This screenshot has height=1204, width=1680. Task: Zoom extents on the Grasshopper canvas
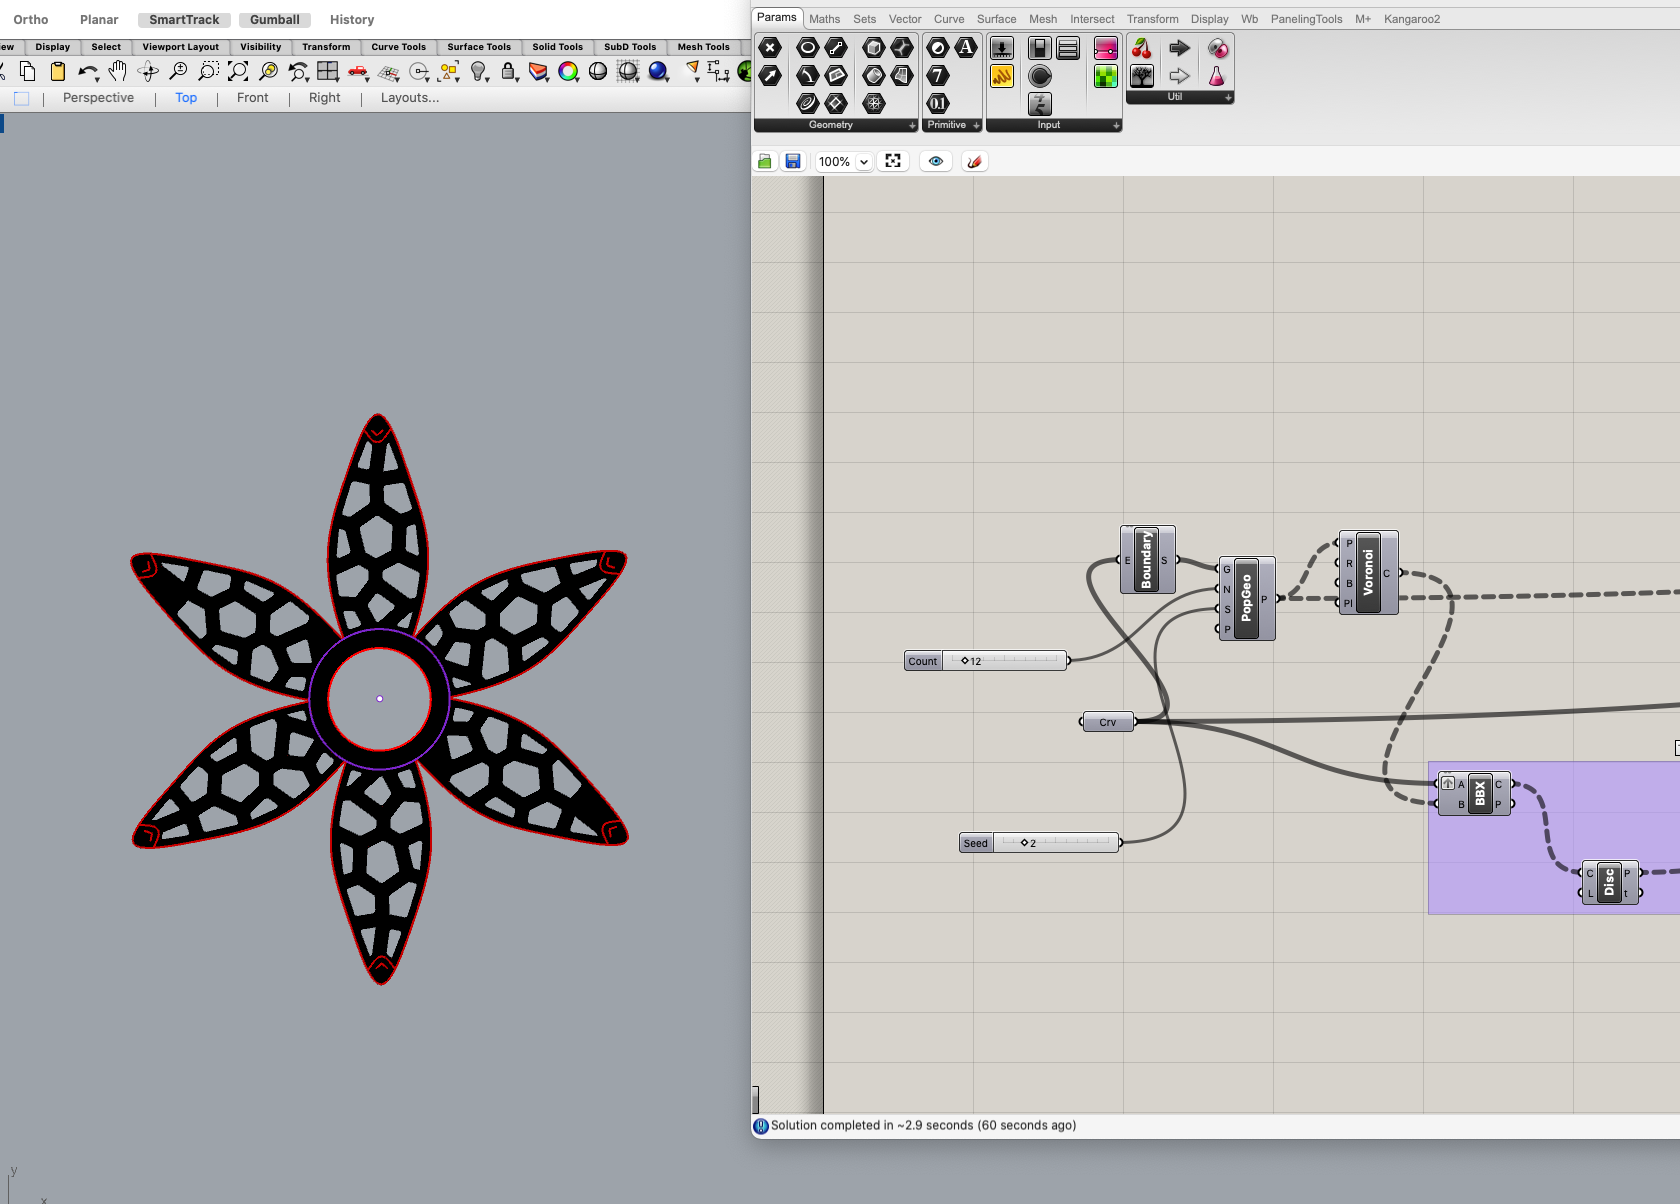tap(893, 161)
